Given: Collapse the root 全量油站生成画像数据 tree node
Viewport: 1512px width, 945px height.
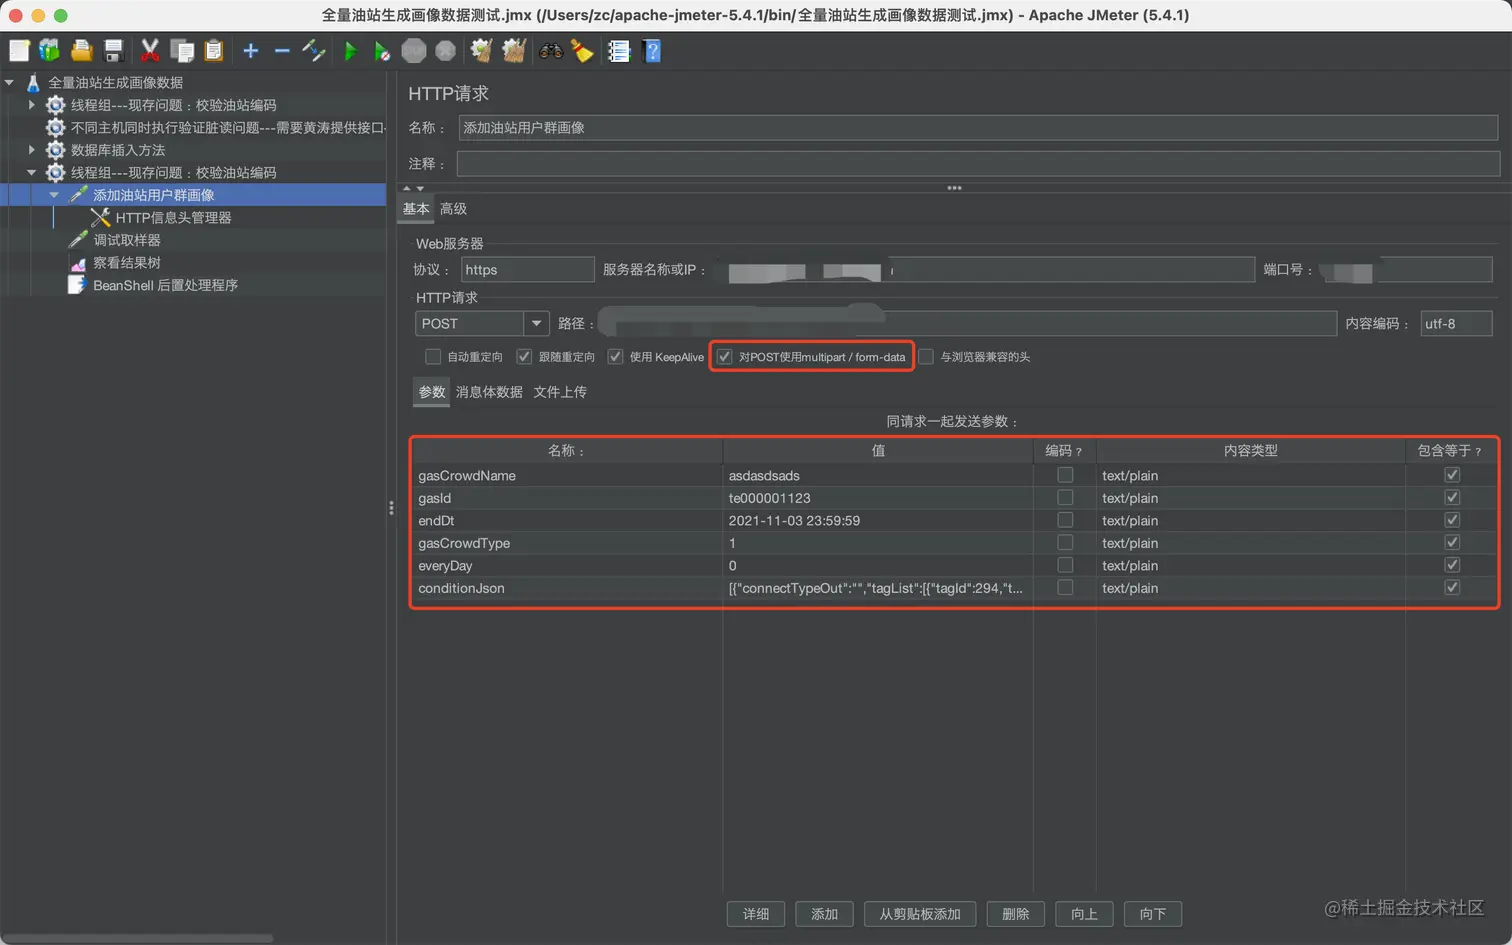Looking at the screenshot, I should pyautogui.click(x=10, y=82).
